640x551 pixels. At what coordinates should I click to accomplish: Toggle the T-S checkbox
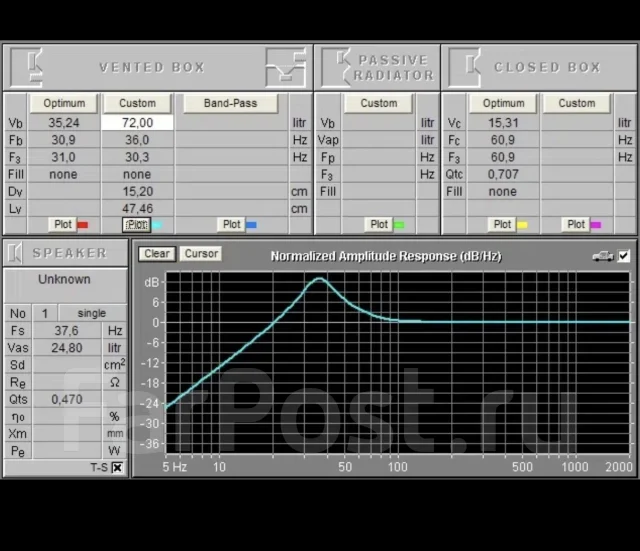[117, 467]
